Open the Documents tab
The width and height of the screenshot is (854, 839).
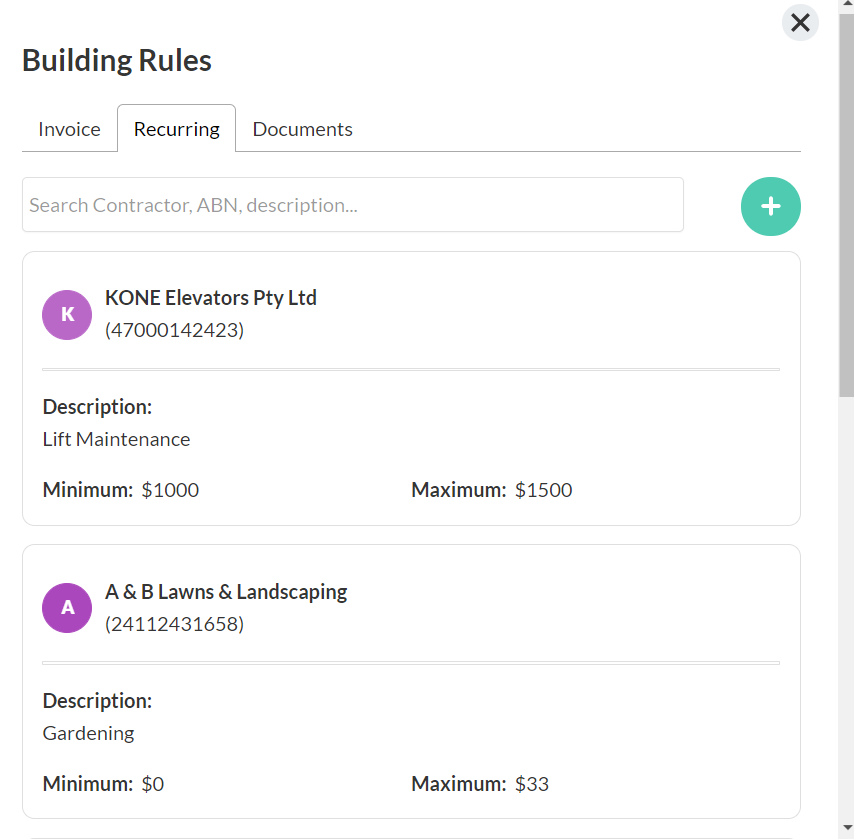(302, 129)
